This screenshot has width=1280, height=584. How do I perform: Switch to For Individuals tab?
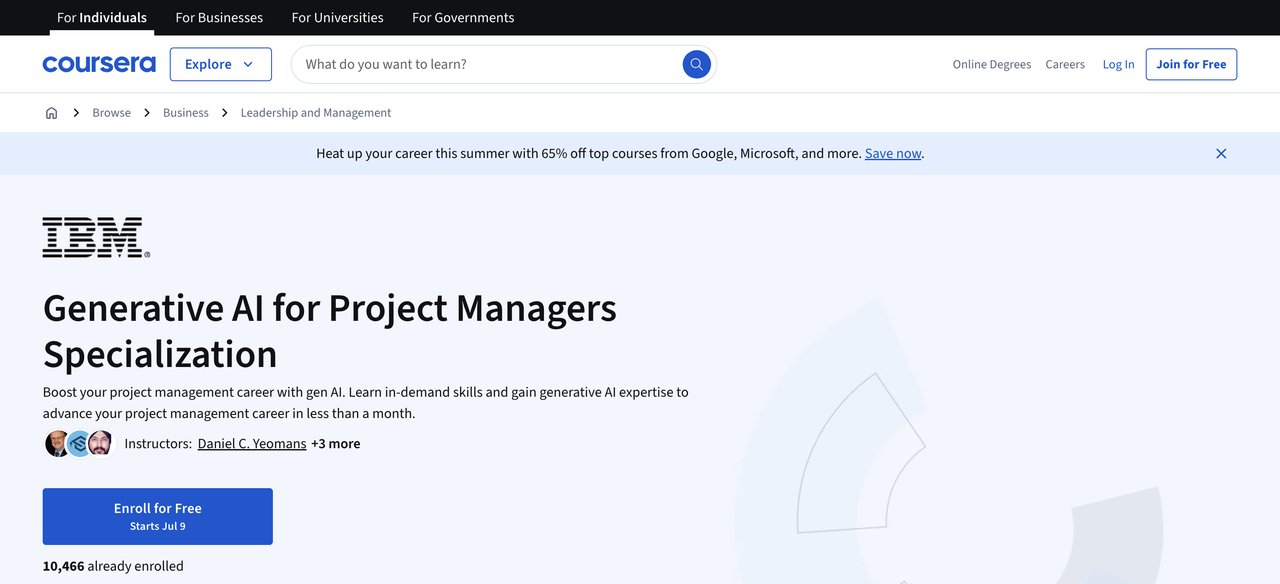102,17
